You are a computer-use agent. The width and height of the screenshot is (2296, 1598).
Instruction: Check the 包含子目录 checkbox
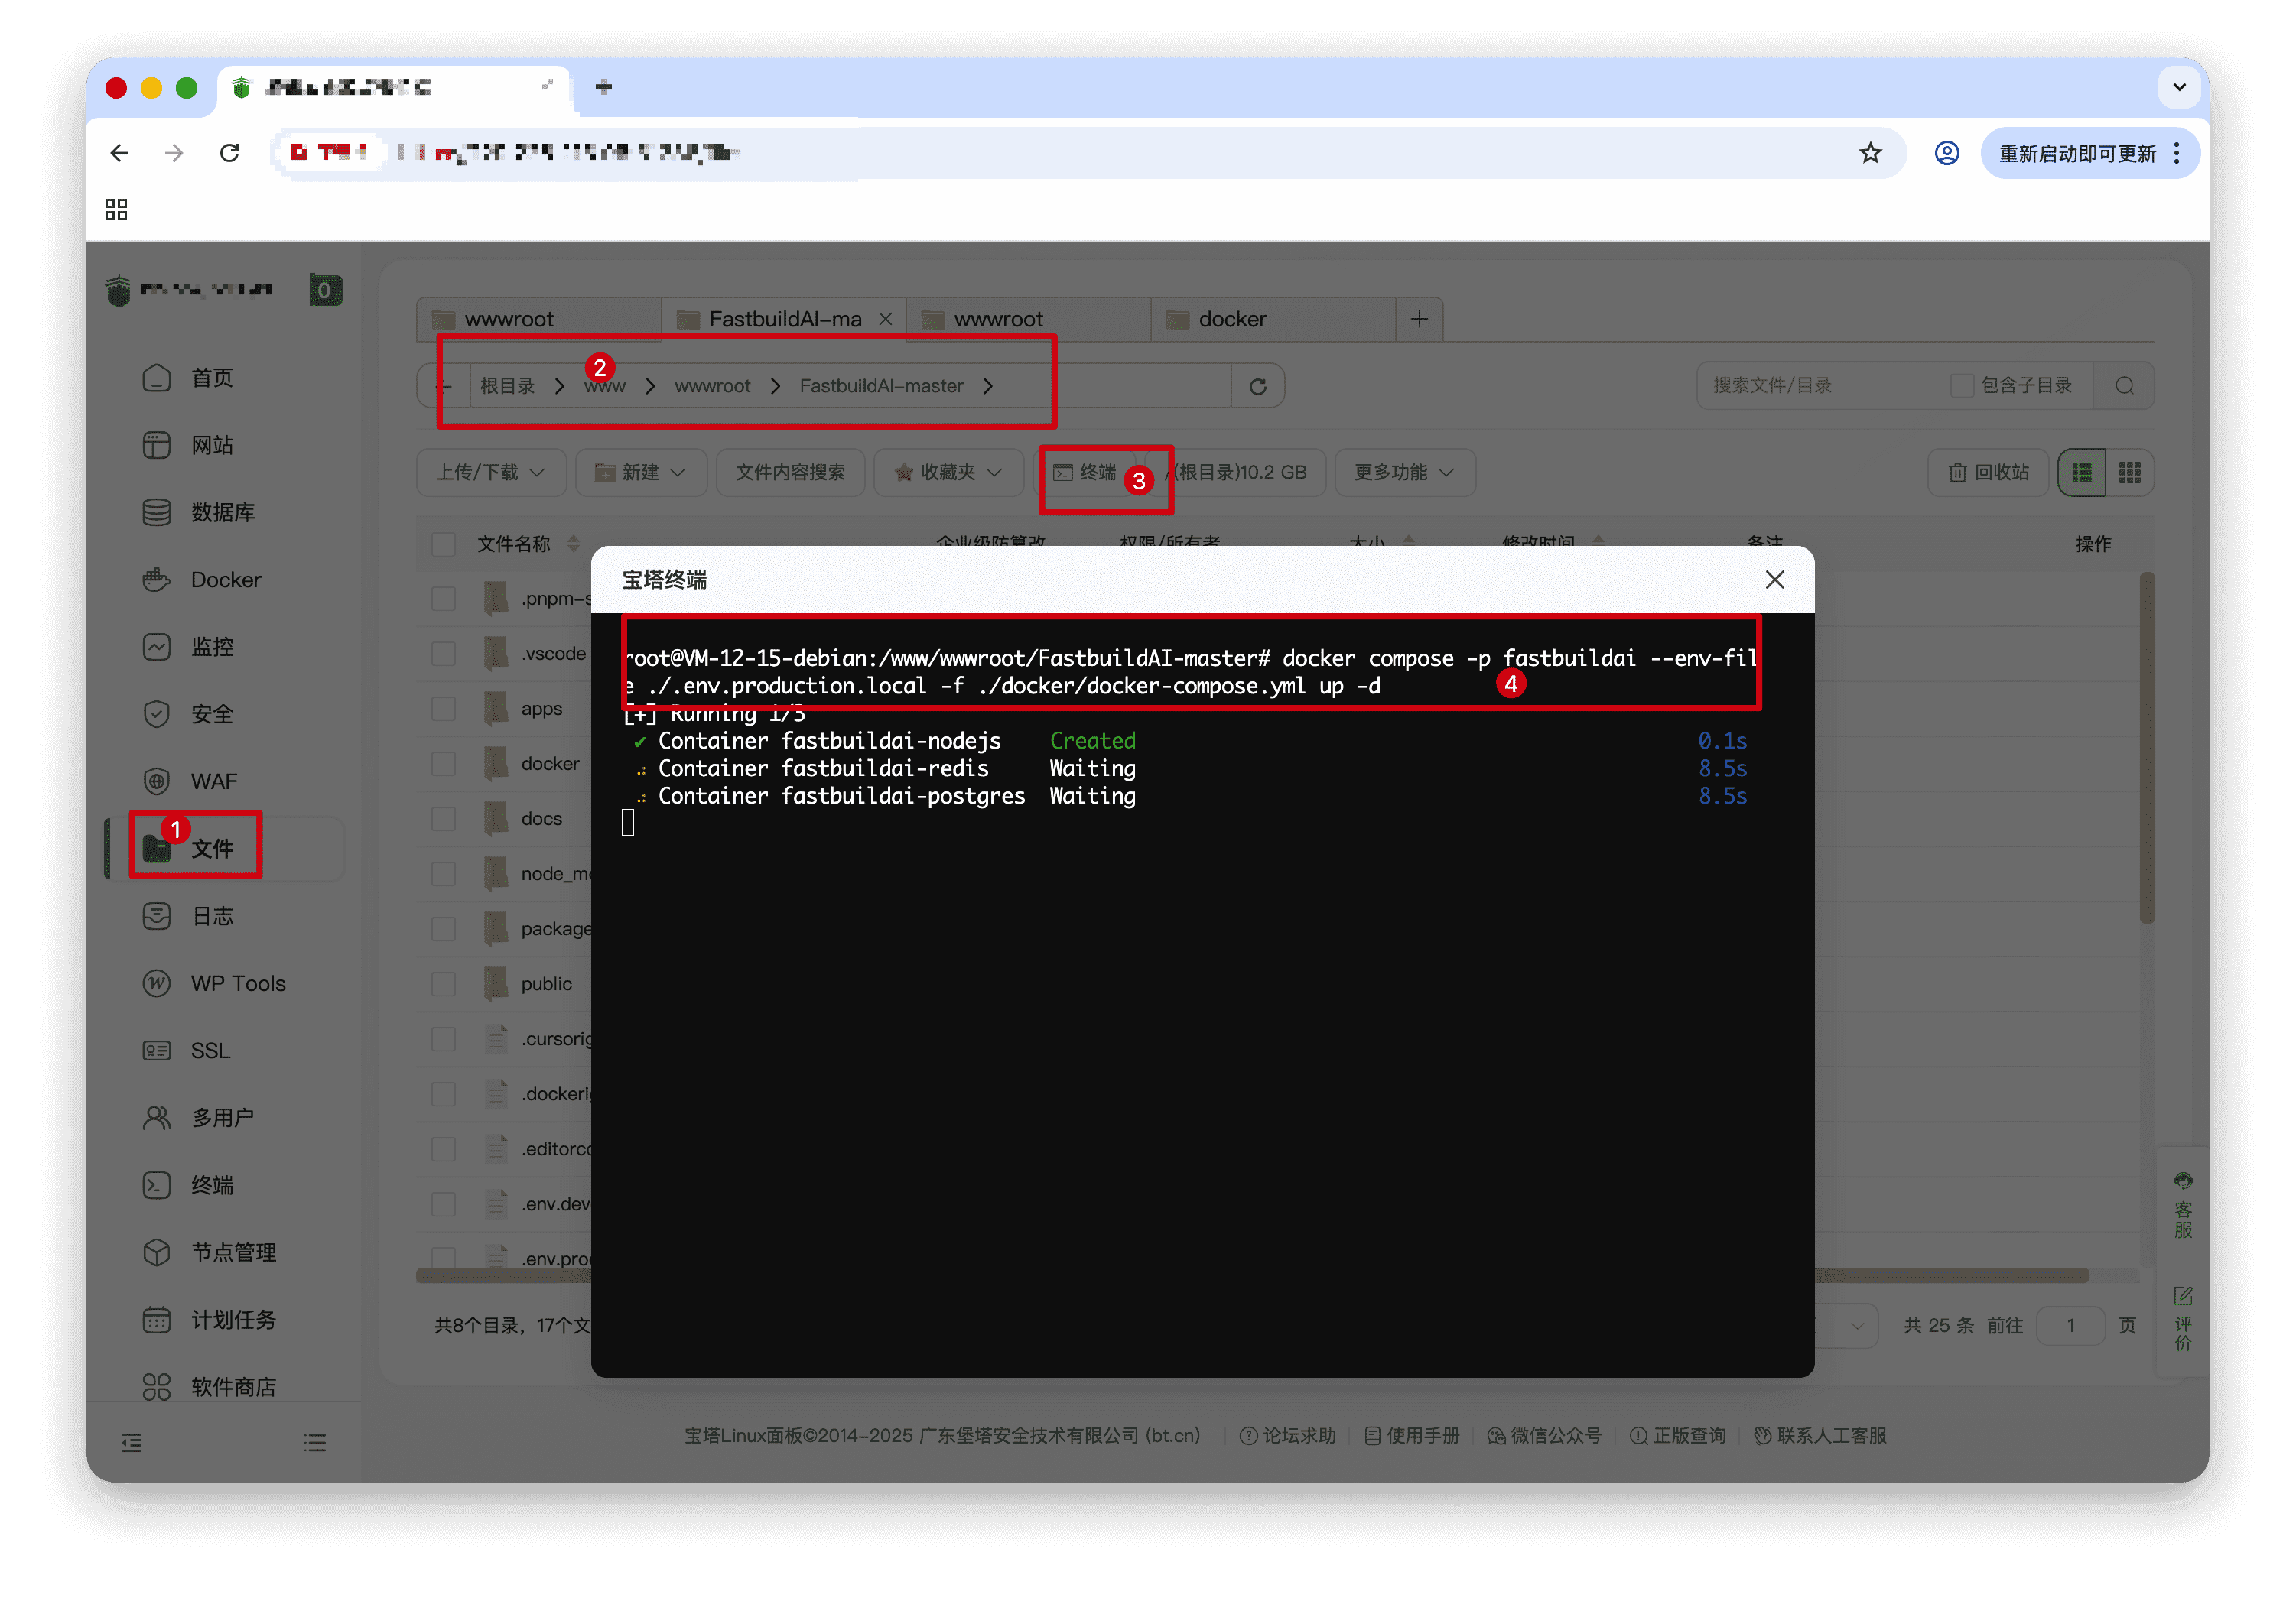coord(1961,386)
